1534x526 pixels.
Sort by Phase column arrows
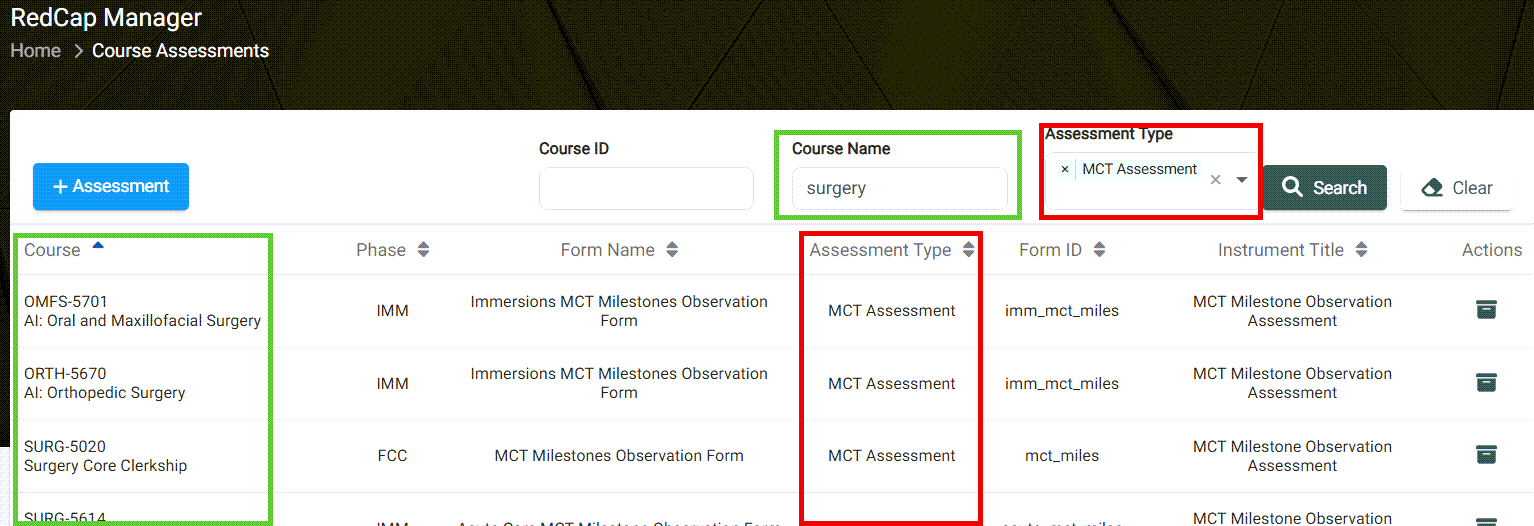click(x=423, y=250)
